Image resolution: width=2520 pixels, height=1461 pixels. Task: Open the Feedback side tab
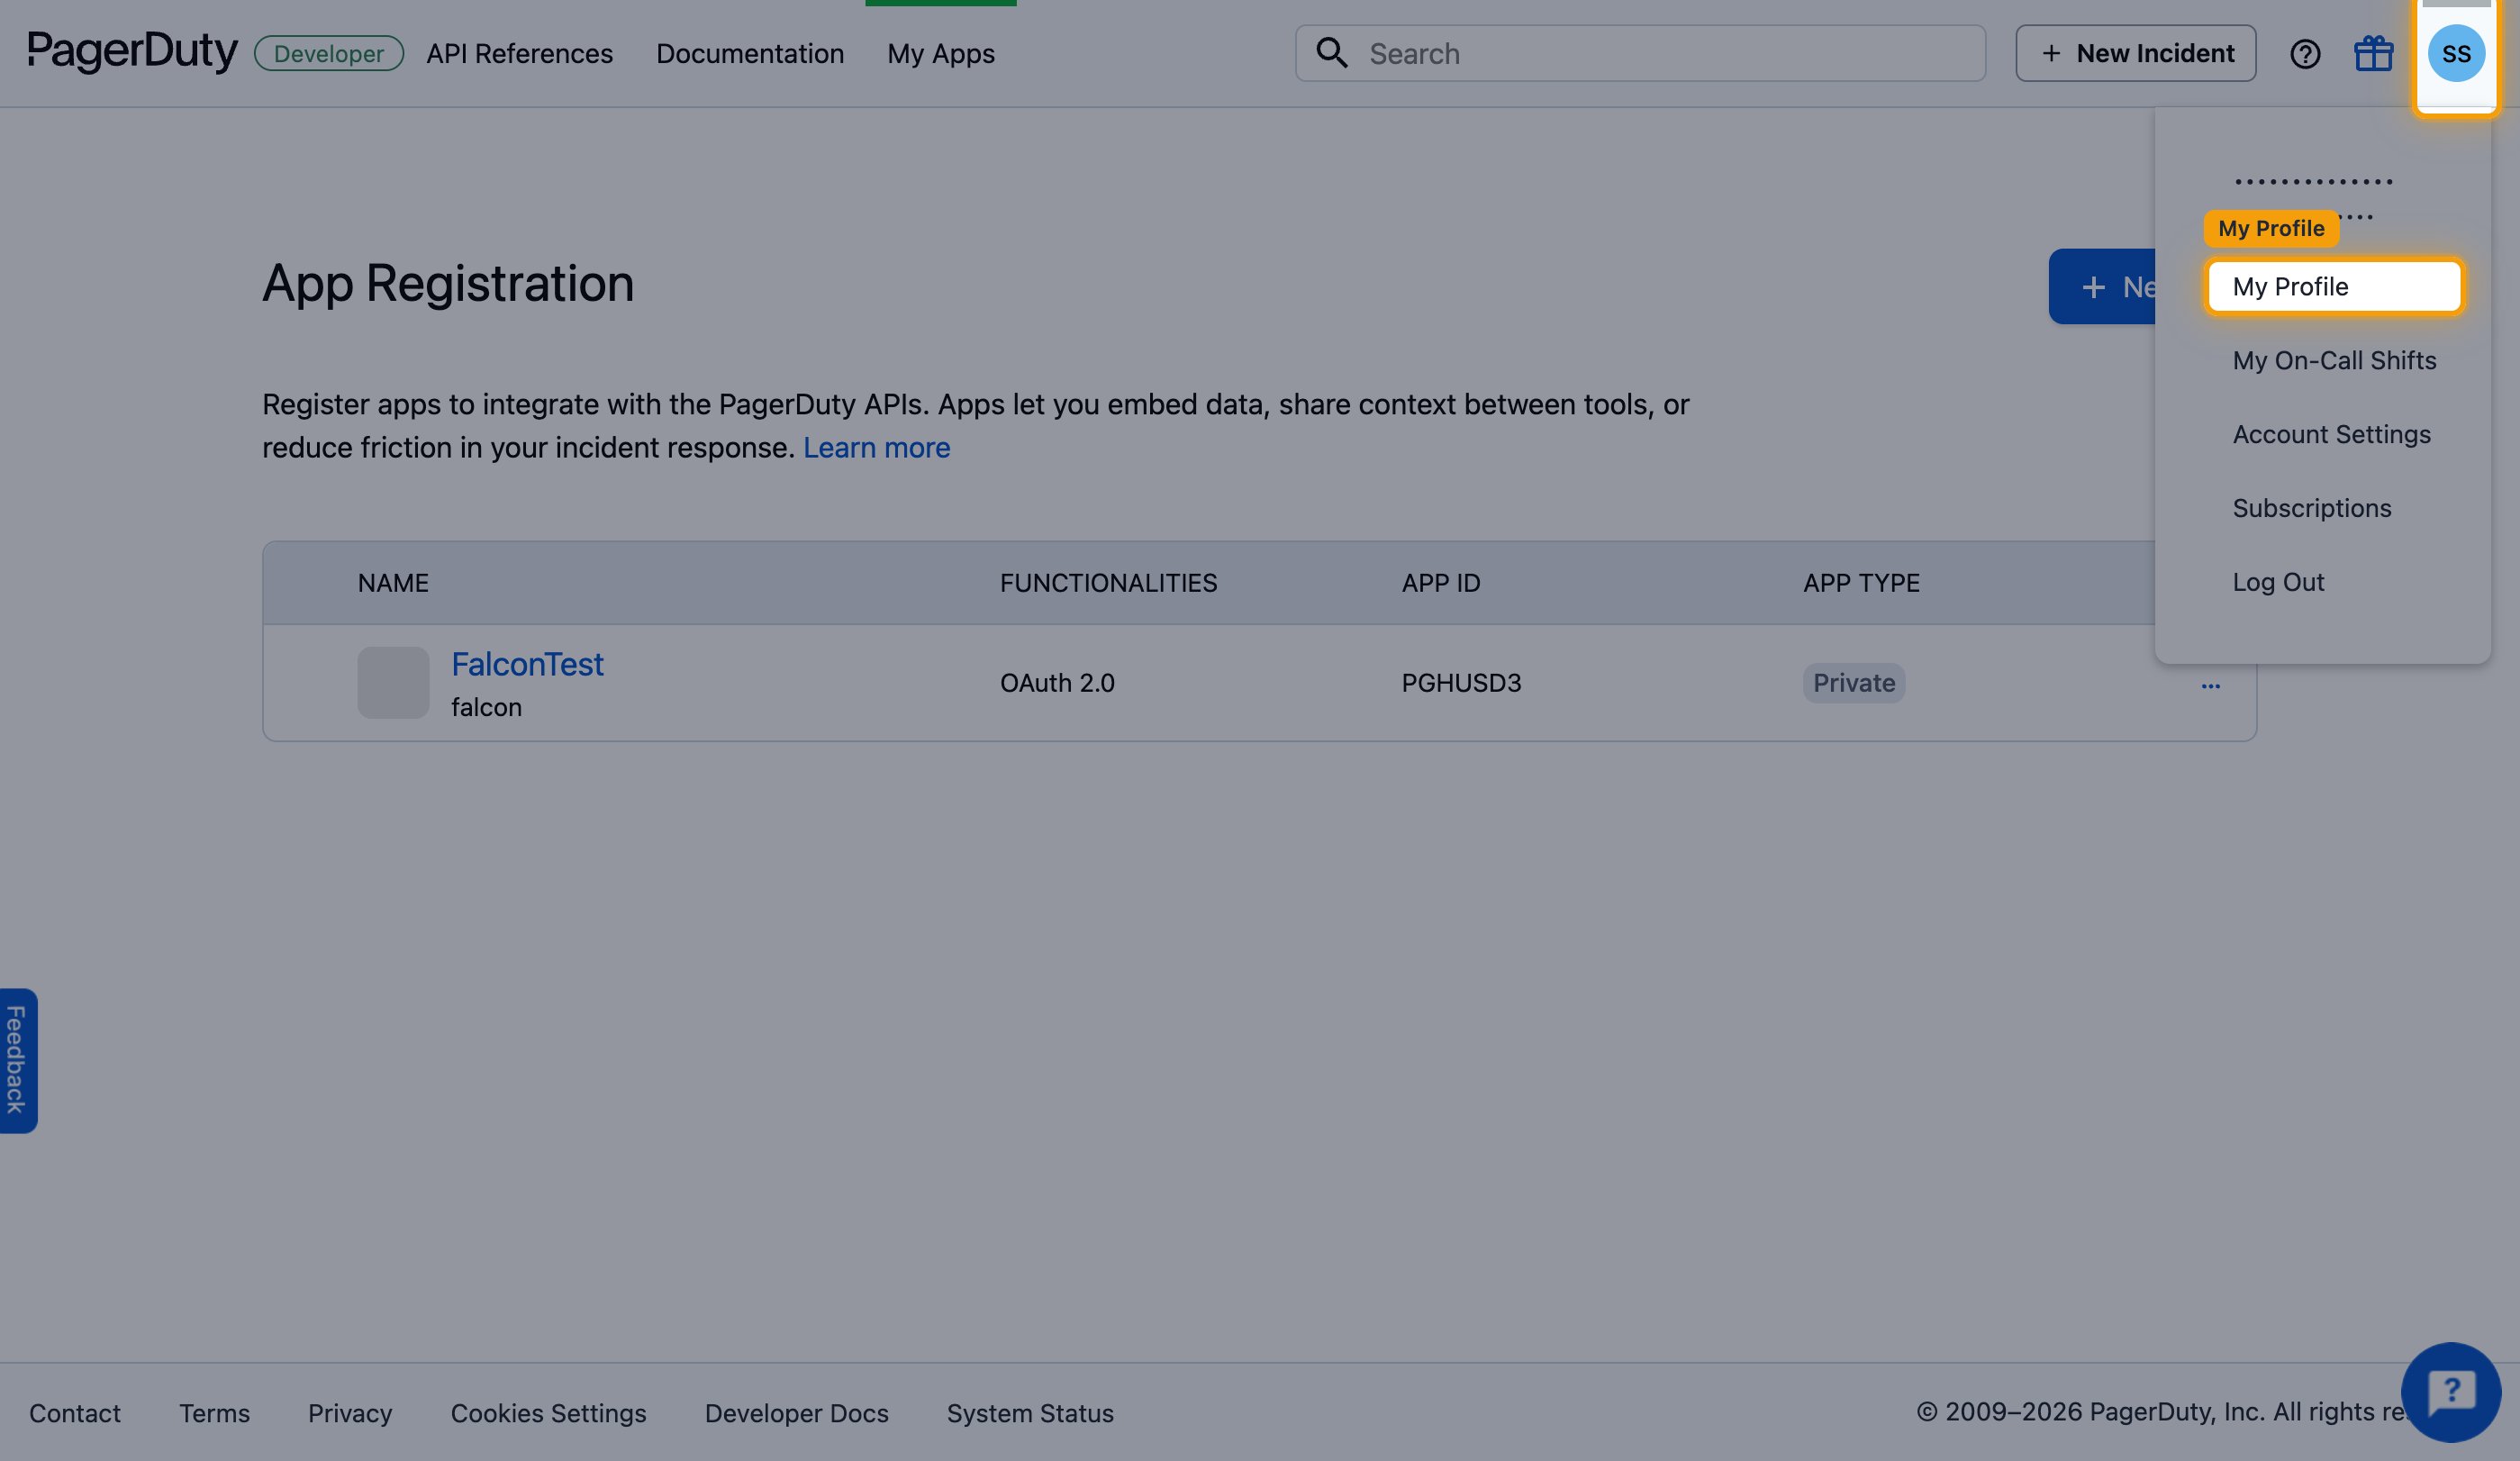(18, 1060)
